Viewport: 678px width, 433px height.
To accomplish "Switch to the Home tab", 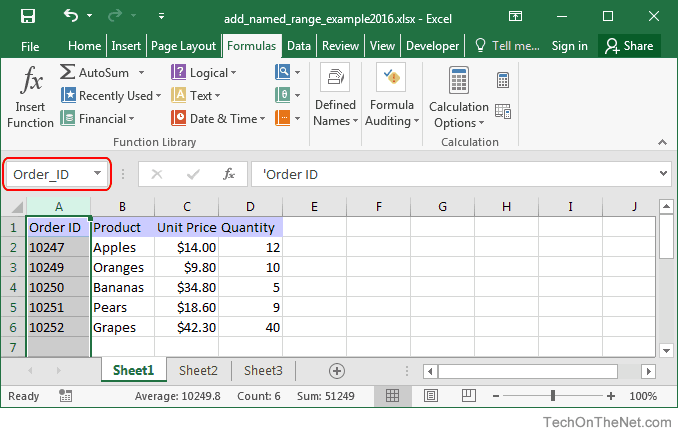I will pos(84,46).
